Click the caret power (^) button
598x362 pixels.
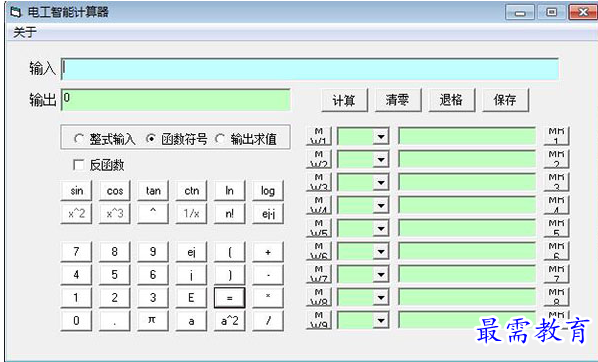(153, 214)
